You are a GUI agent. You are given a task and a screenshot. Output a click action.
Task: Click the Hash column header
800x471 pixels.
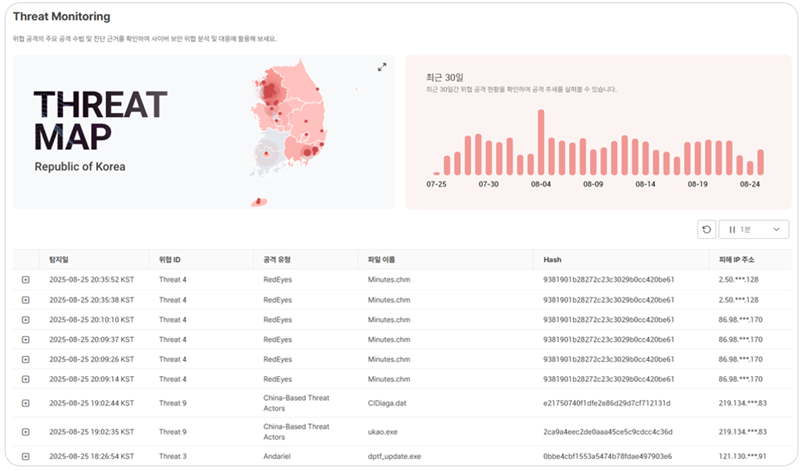552,260
